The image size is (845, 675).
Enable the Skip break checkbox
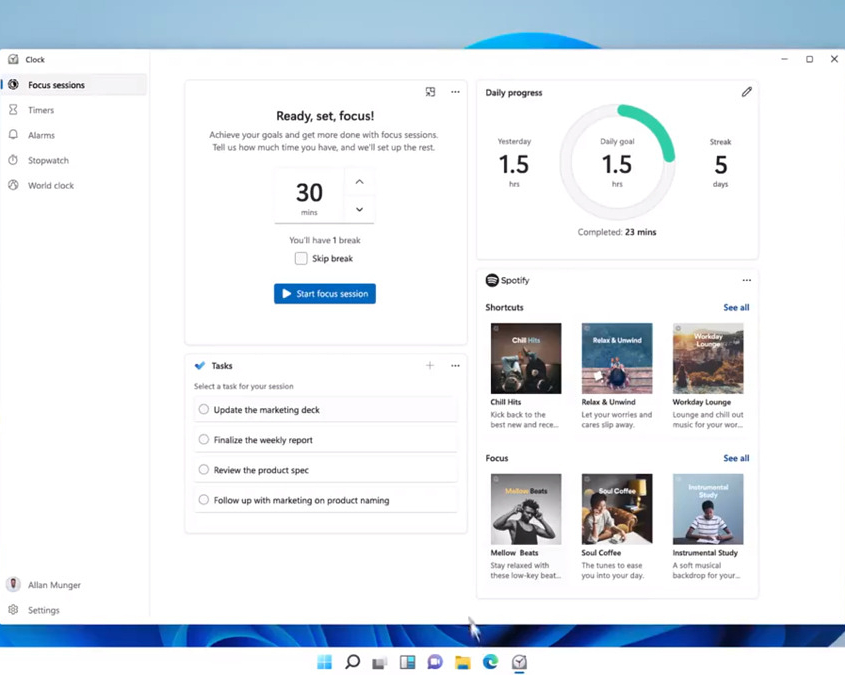tap(301, 258)
